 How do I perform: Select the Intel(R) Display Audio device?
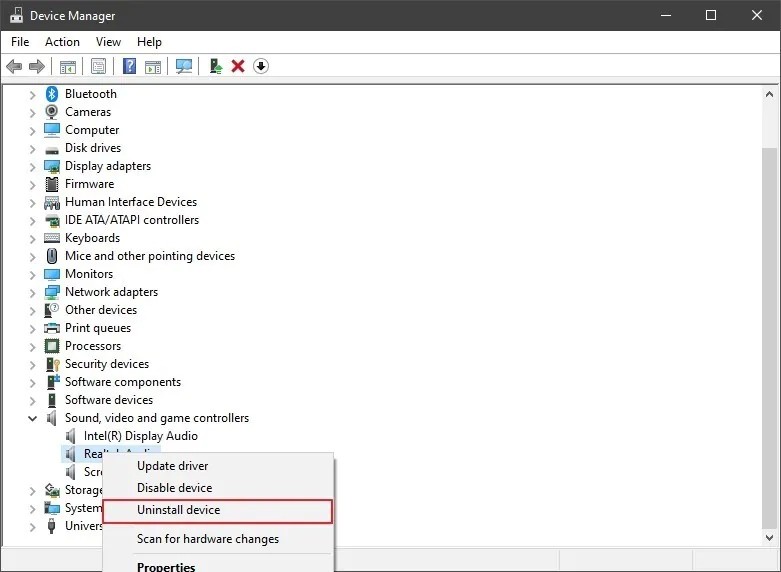pos(140,436)
